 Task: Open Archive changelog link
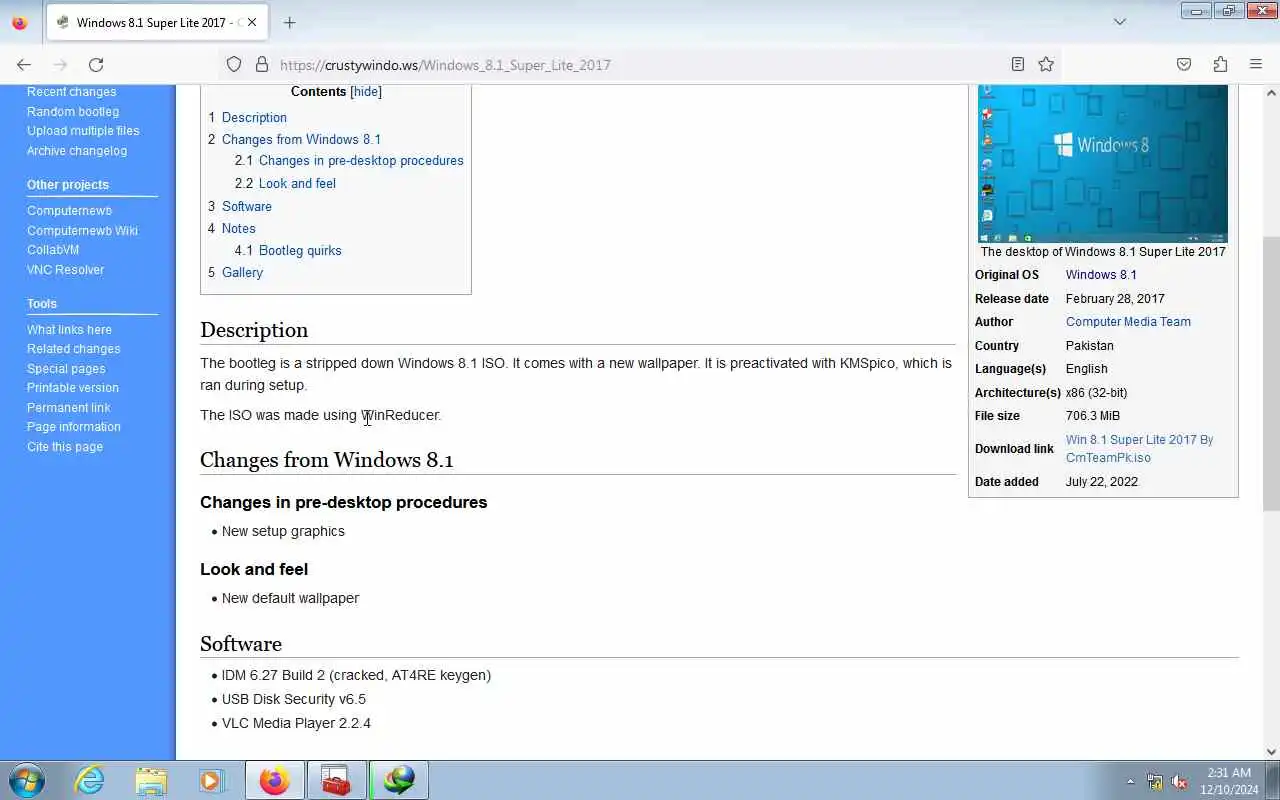[77, 150]
